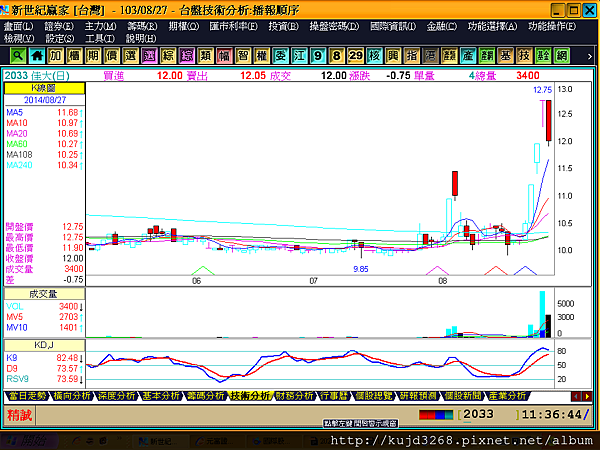600x450 pixels.
Task: Open the 工具(T) menu
Action: click(x=100, y=38)
